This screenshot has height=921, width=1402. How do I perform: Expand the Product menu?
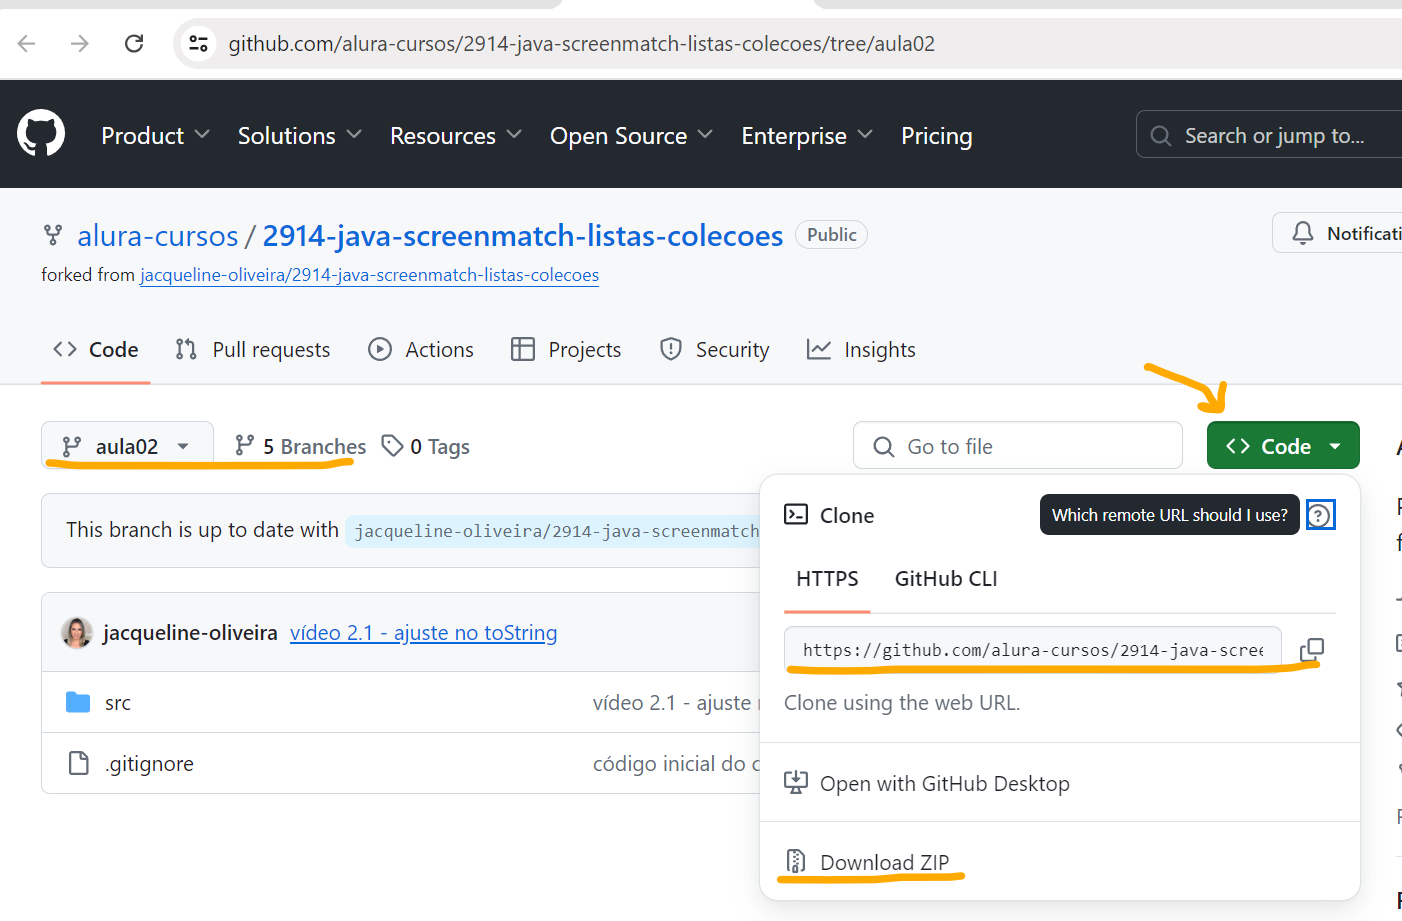155,136
